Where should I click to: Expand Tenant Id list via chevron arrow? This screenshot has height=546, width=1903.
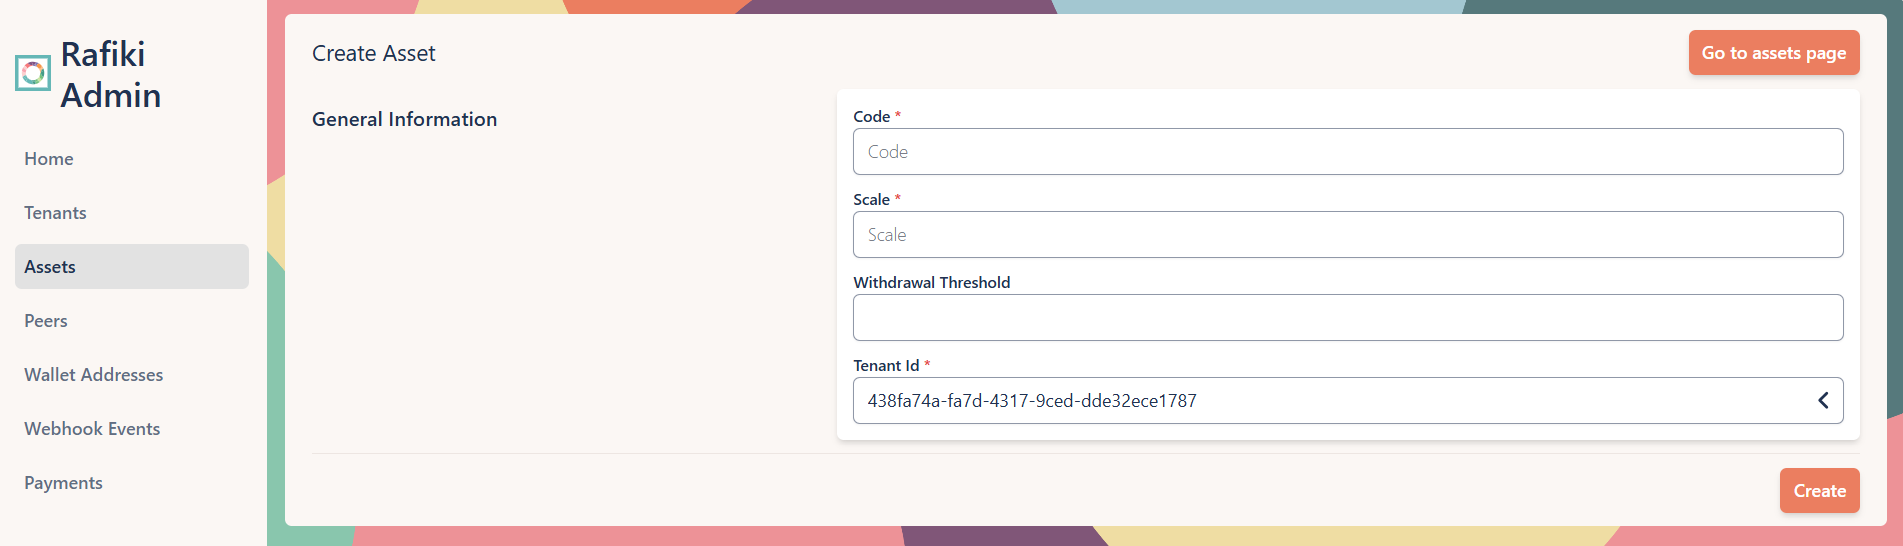(x=1823, y=401)
